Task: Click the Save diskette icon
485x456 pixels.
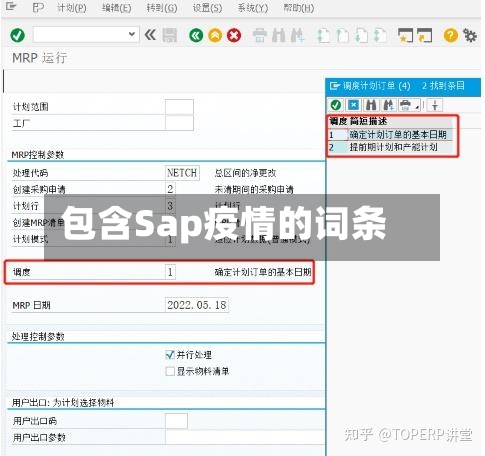Action: pyautogui.click(x=169, y=35)
